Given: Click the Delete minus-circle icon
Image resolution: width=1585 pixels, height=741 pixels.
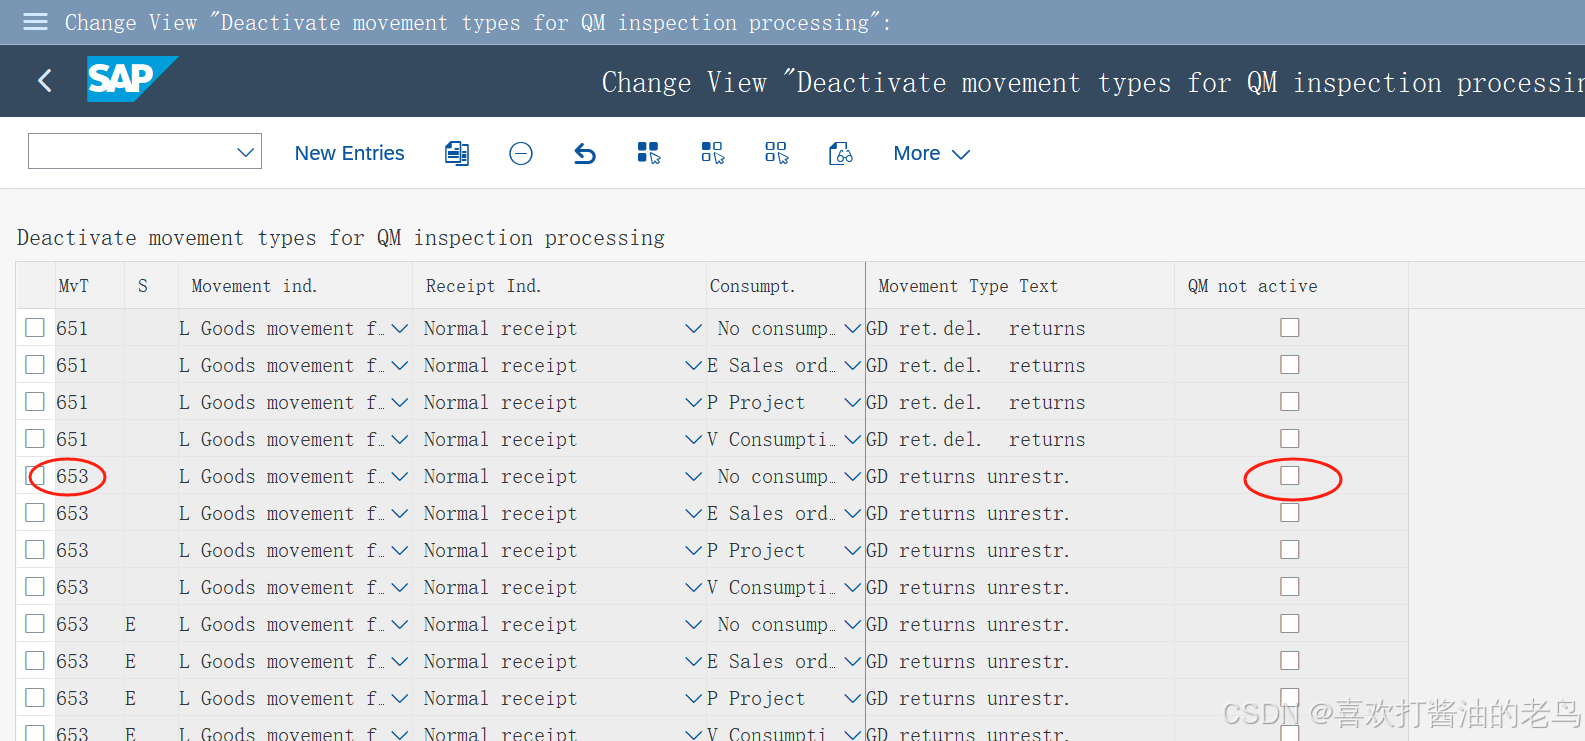Looking at the screenshot, I should (x=521, y=153).
